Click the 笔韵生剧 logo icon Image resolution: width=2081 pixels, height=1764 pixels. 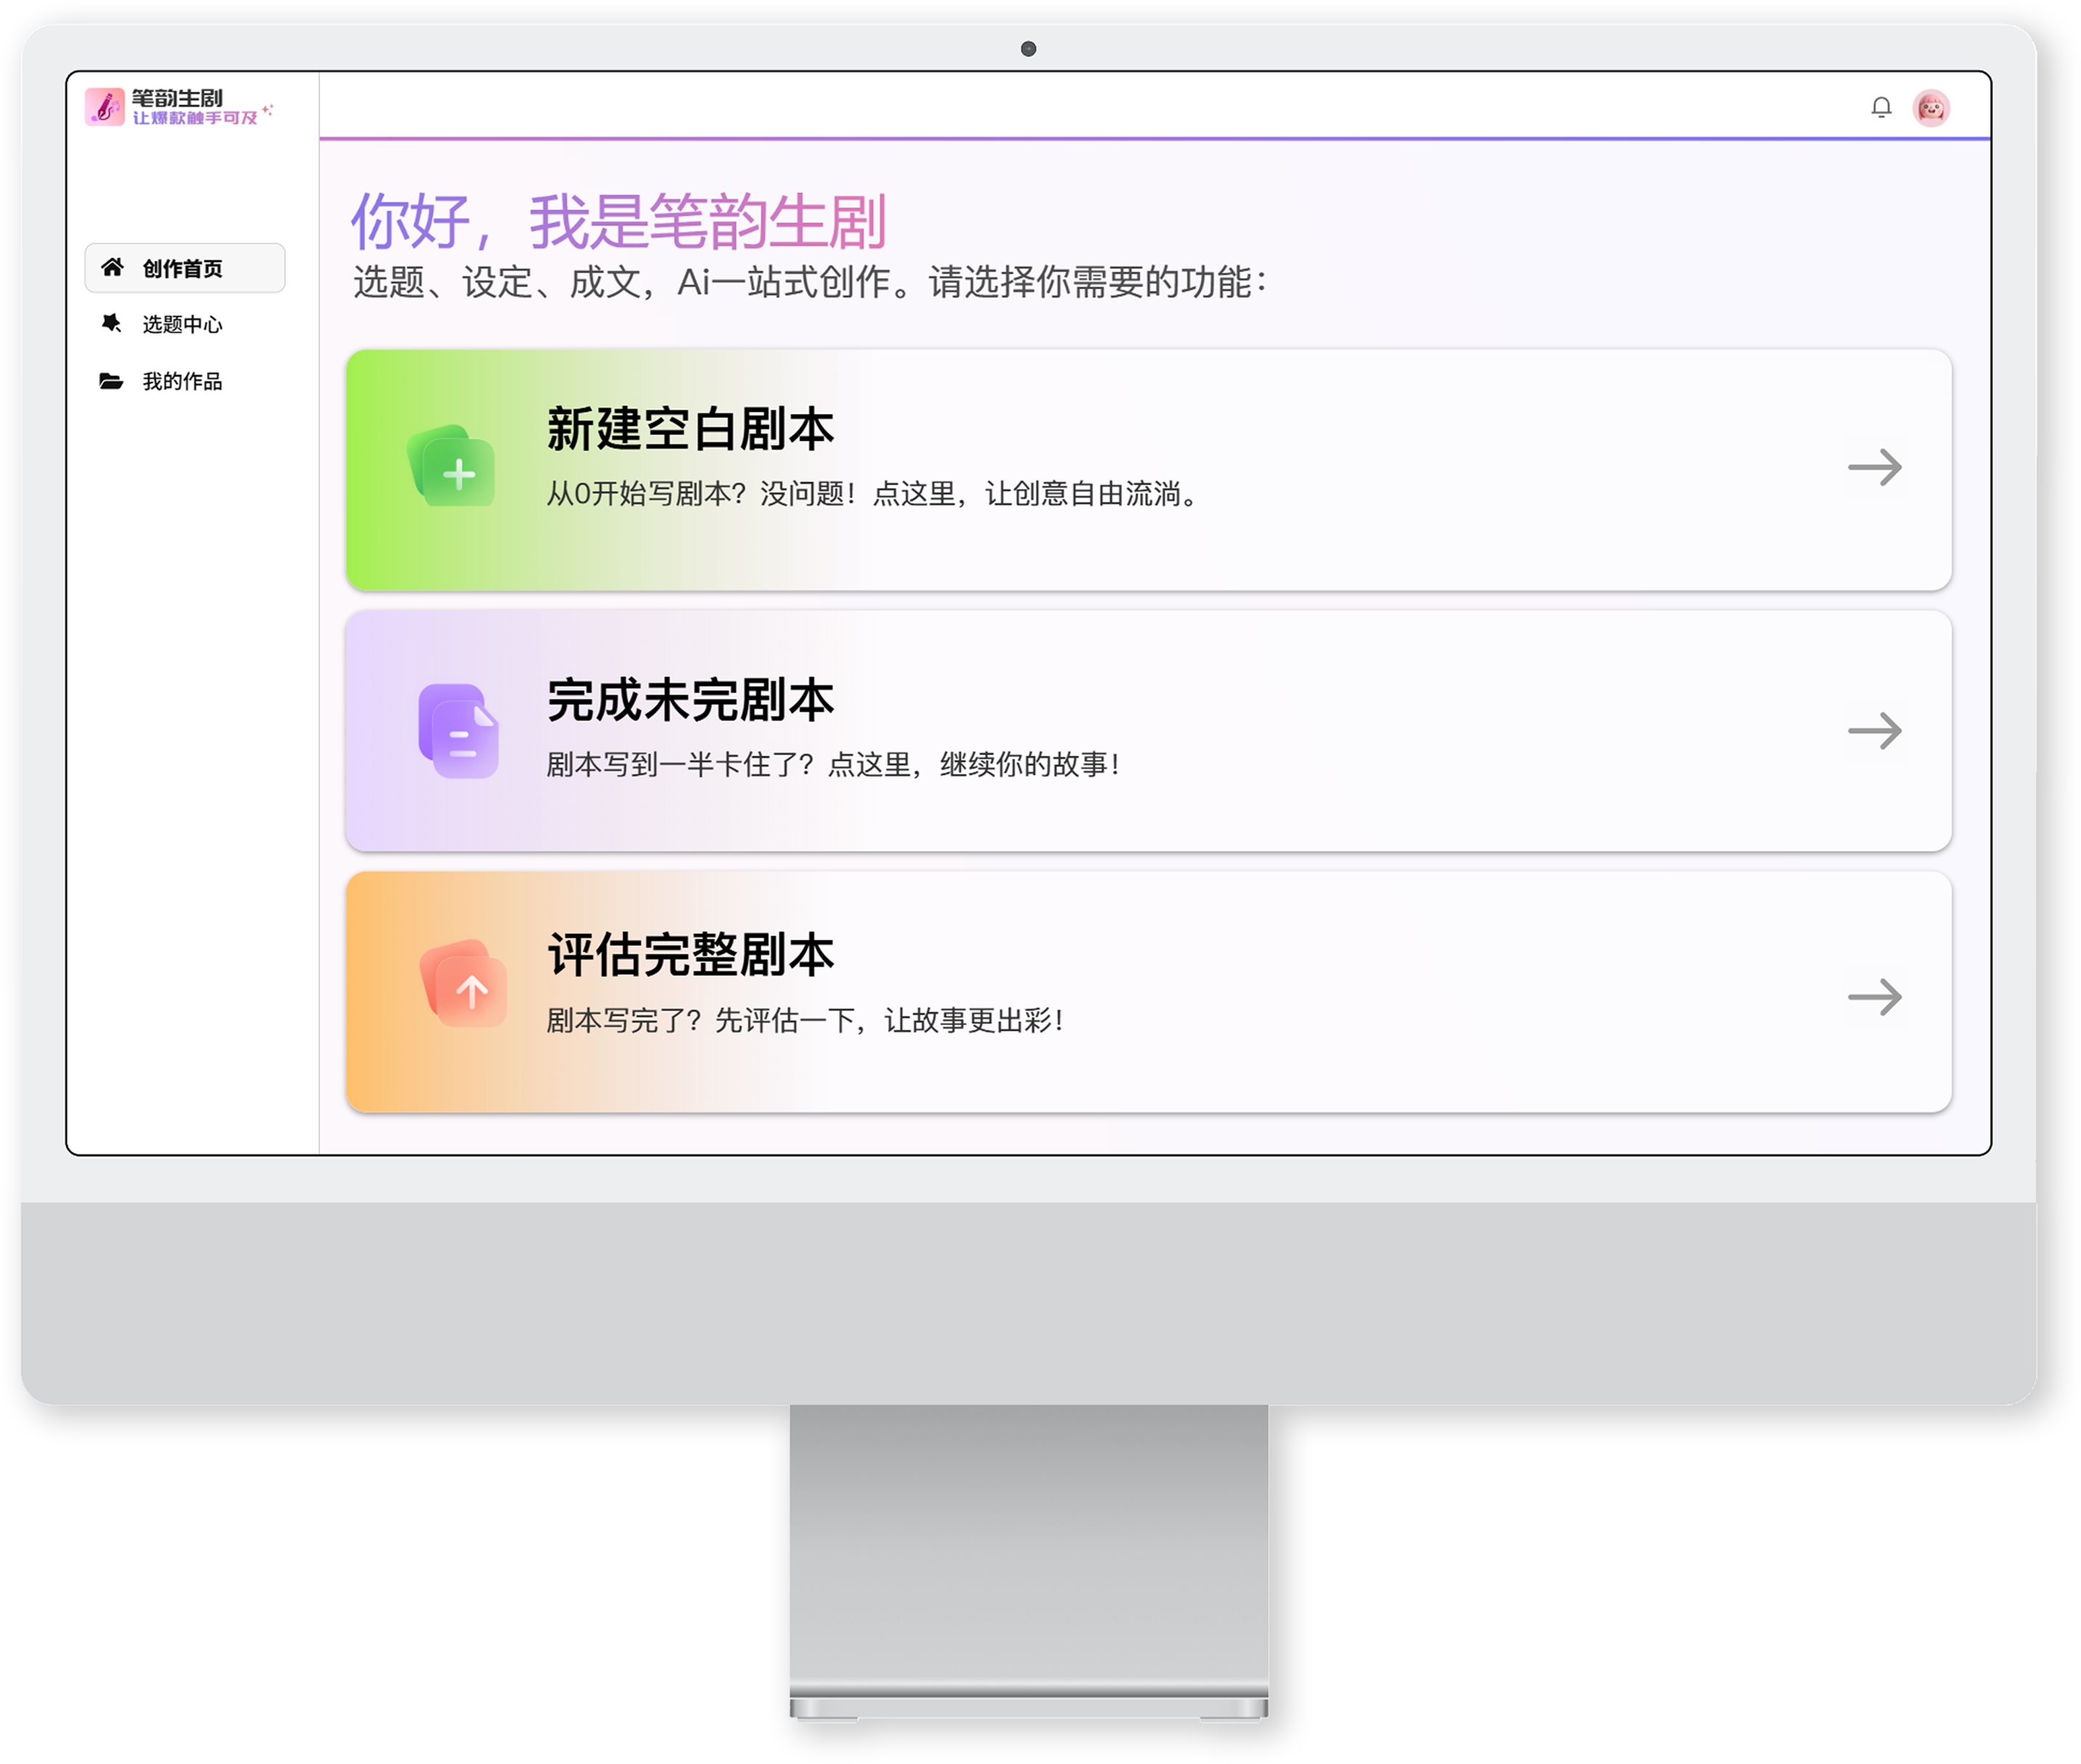[104, 106]
